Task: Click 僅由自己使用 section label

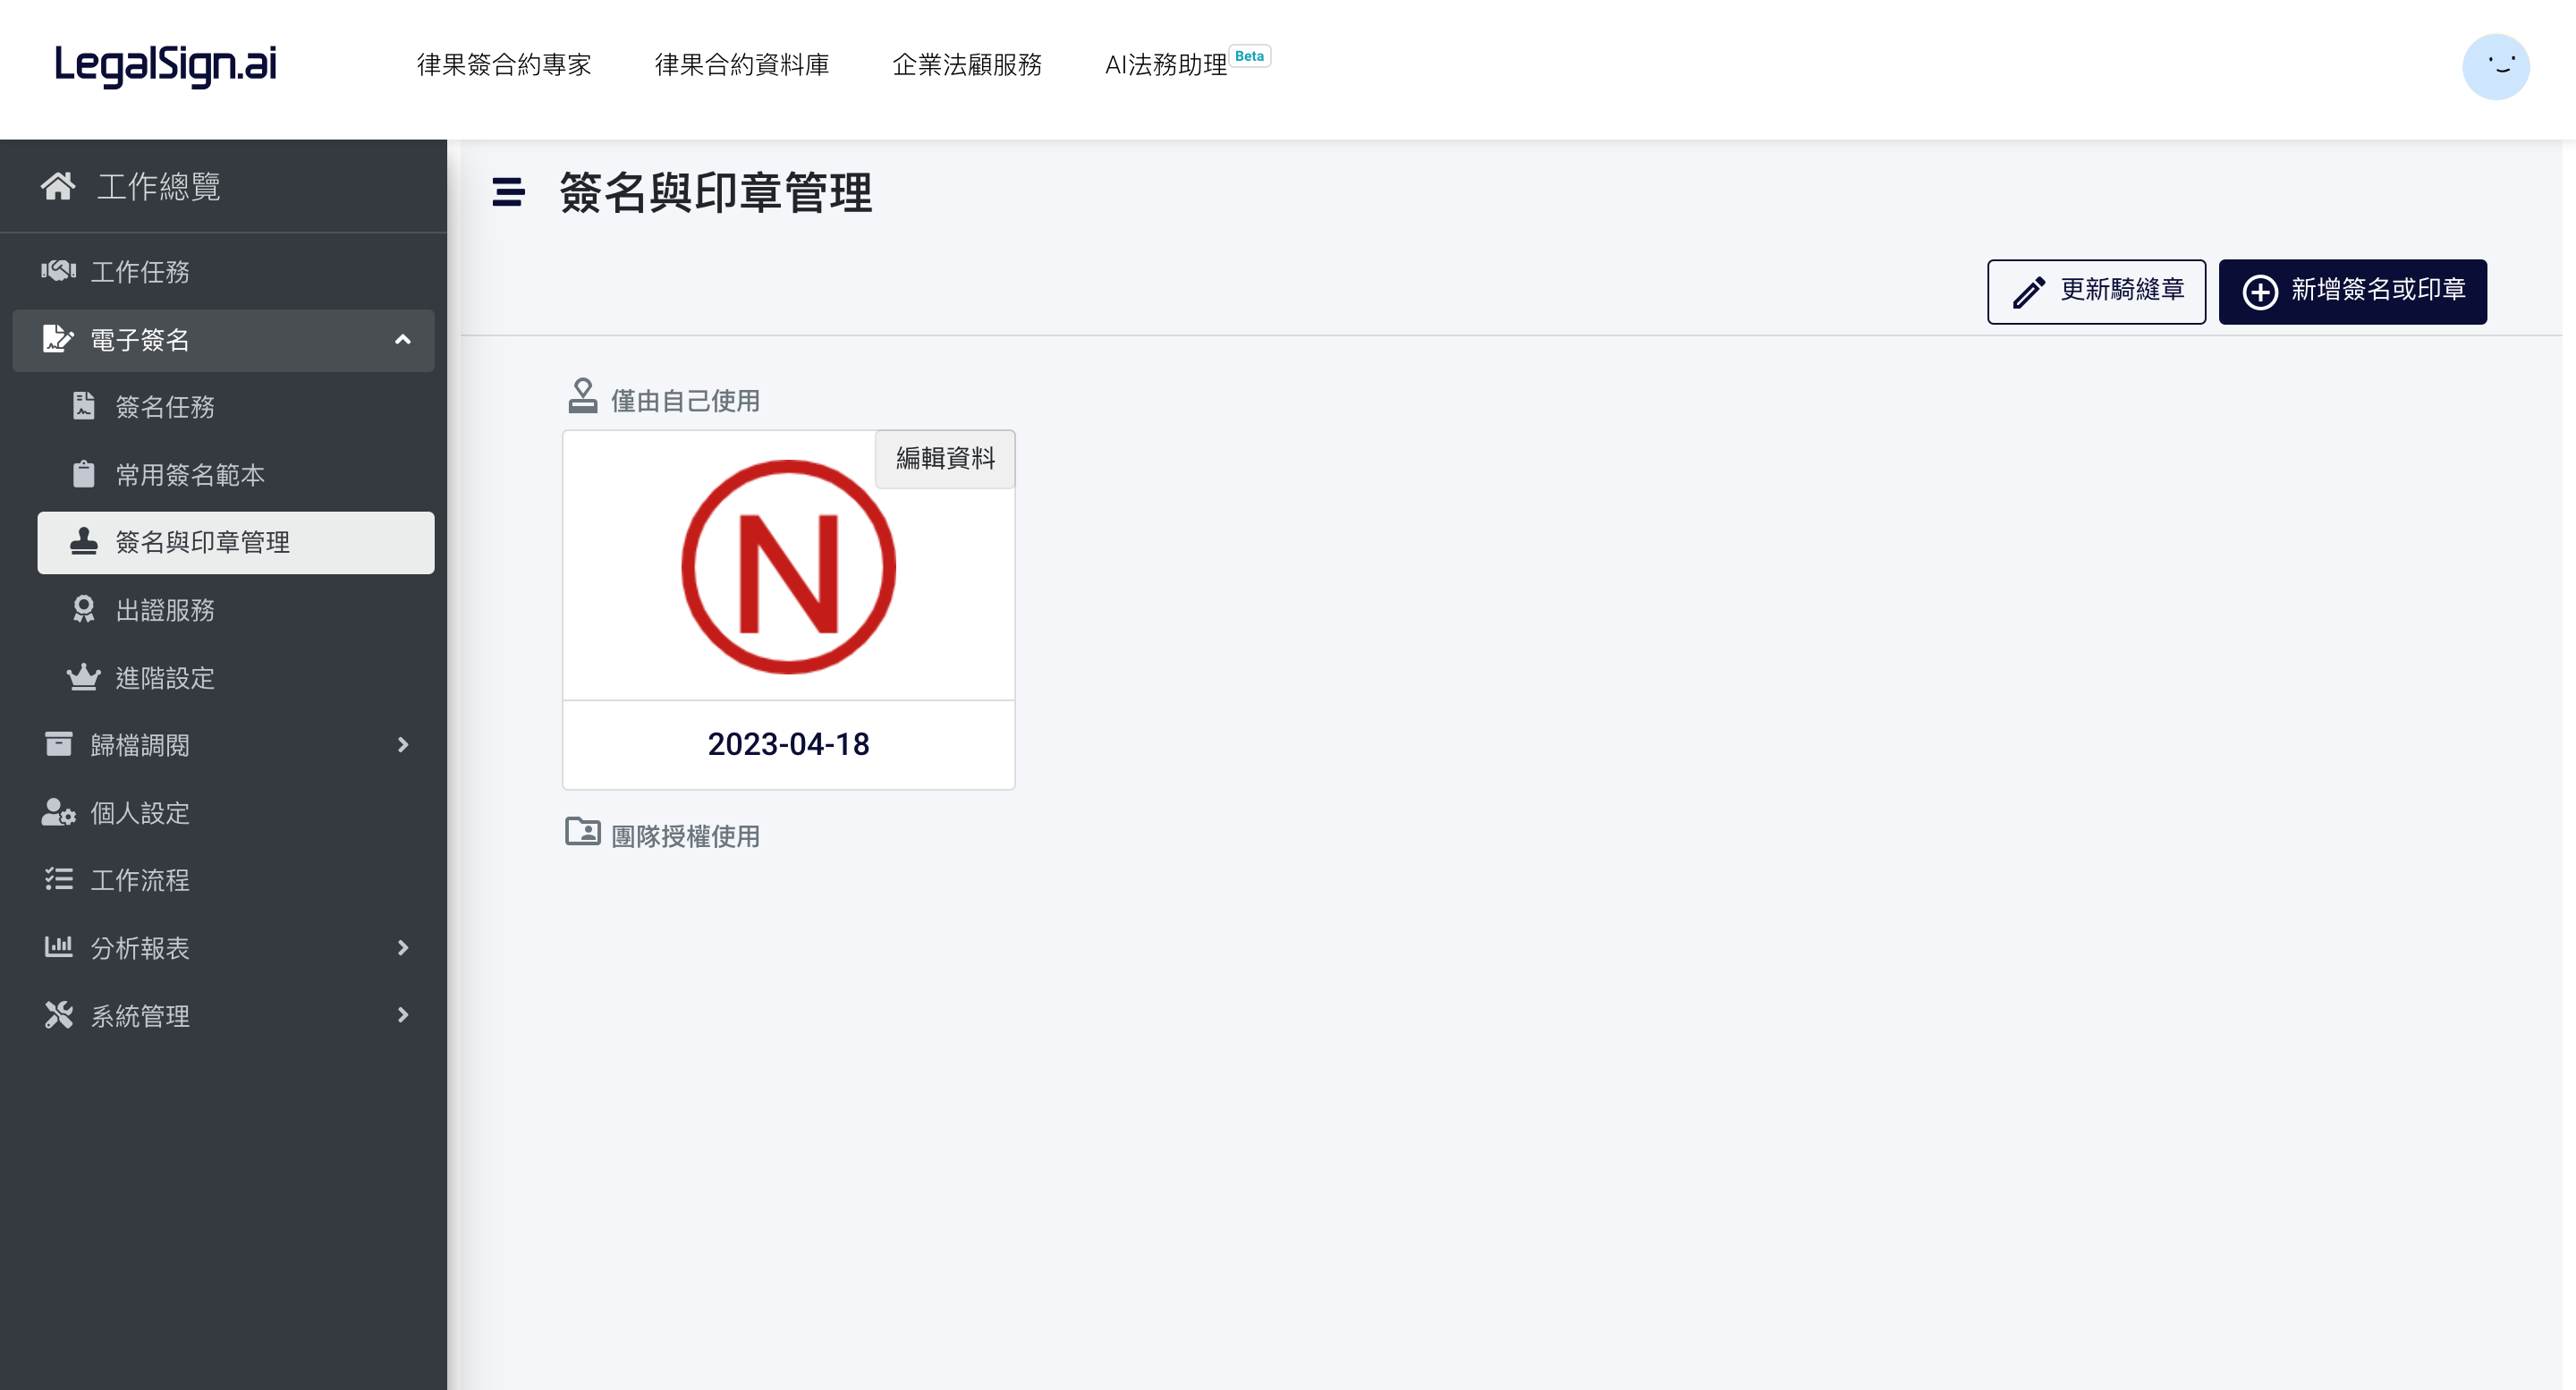Action: coord(685,401)
